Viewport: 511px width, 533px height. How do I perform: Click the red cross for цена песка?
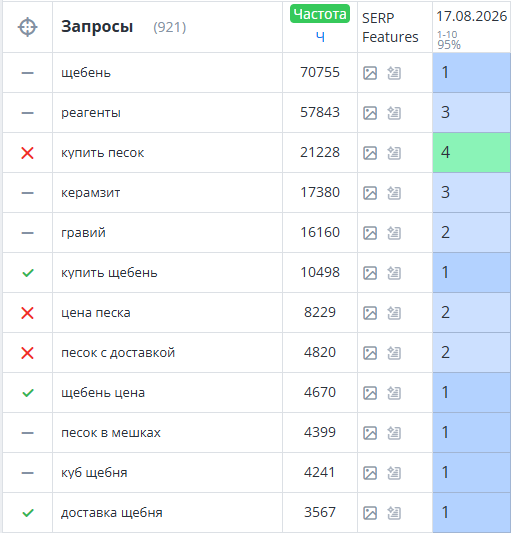point(28,313)
